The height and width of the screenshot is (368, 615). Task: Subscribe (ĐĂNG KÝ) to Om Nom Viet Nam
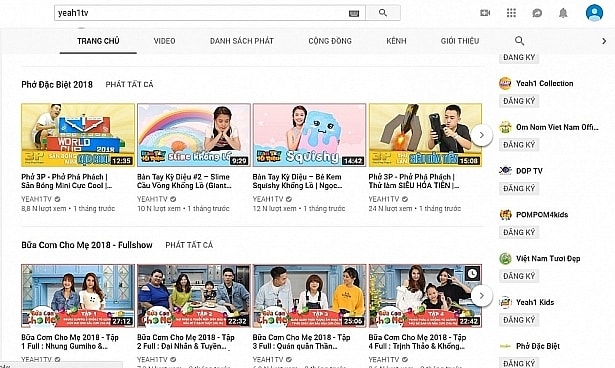[519, 145]
